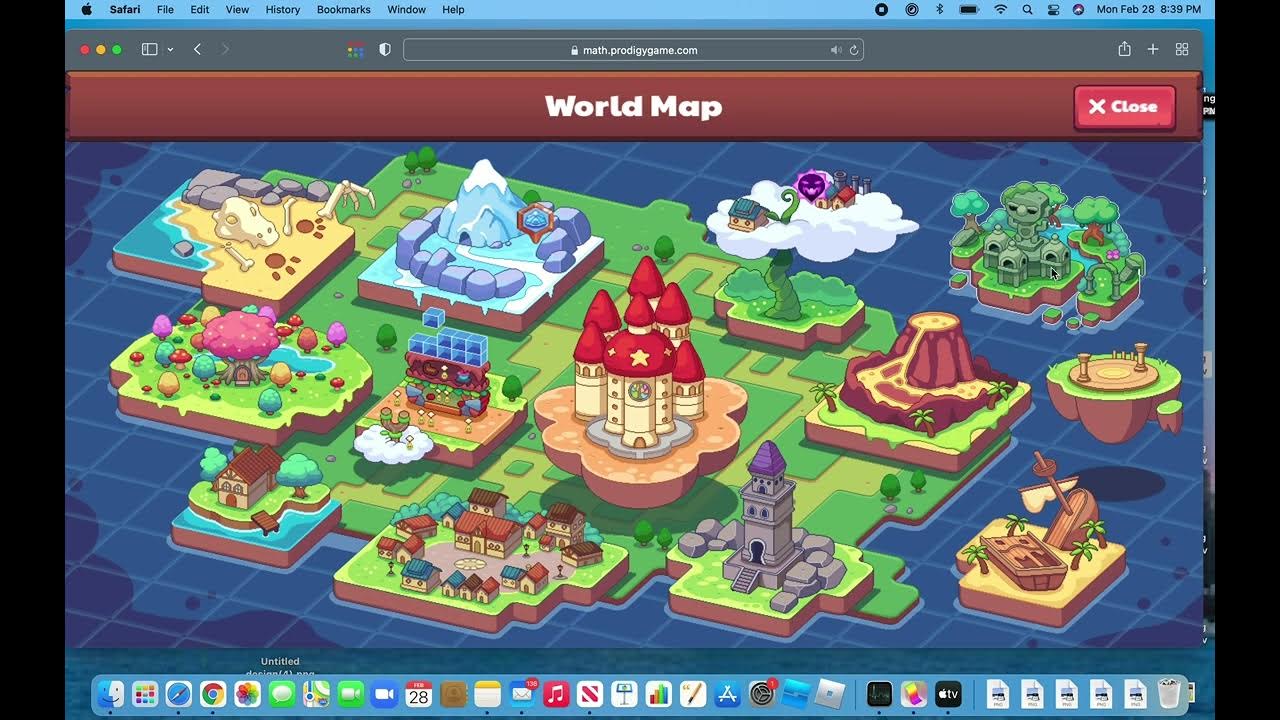Open the Apple menu

pos(86,9)
